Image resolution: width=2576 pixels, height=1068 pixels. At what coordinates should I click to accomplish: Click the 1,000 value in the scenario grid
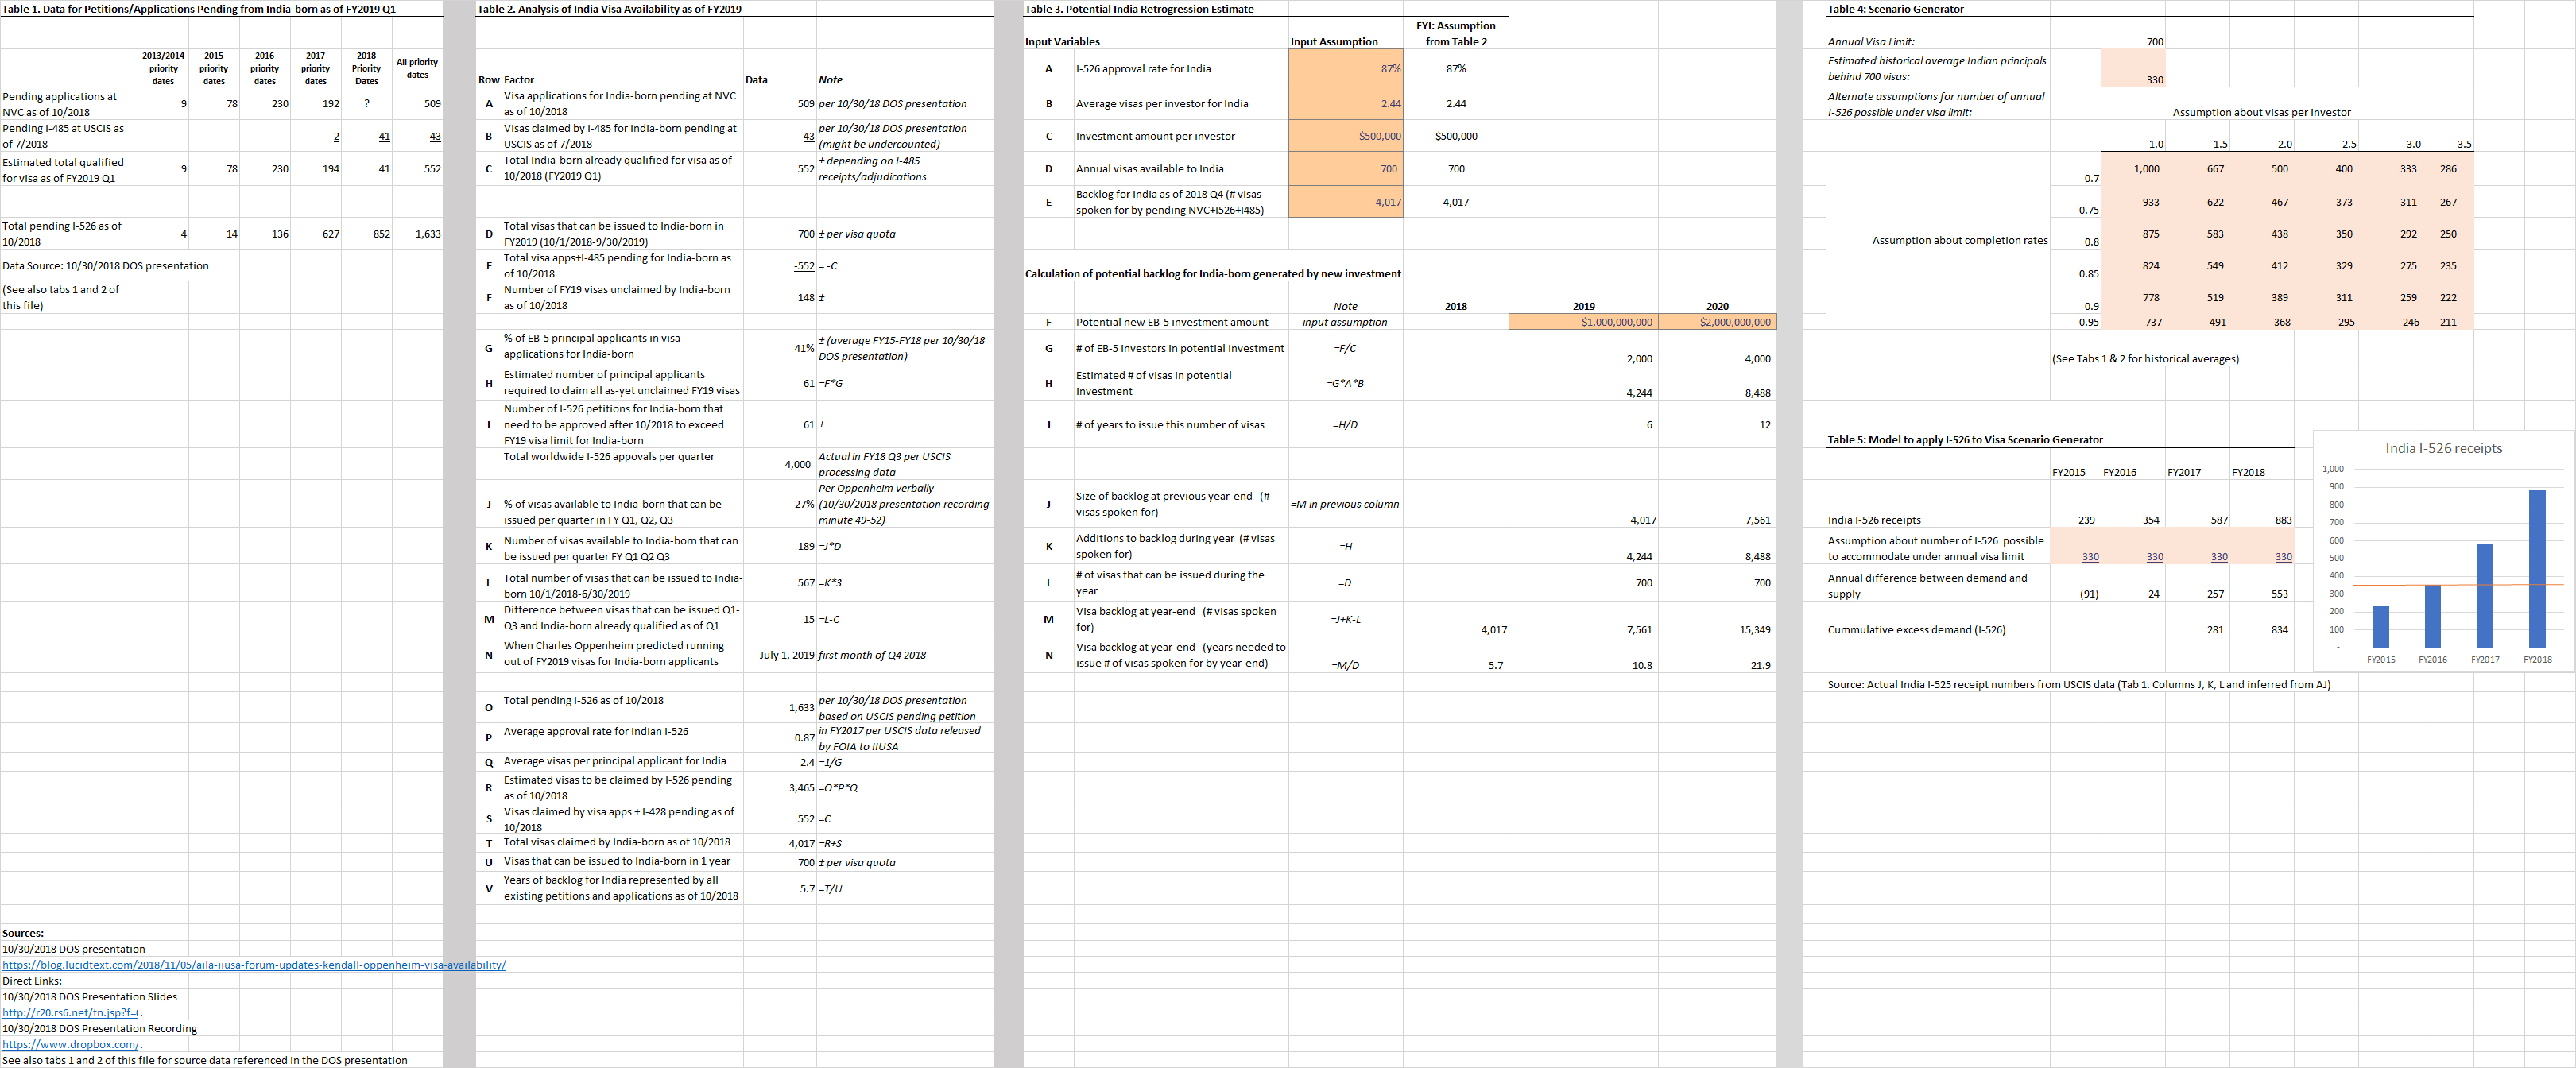click(x=2146, y=169)
